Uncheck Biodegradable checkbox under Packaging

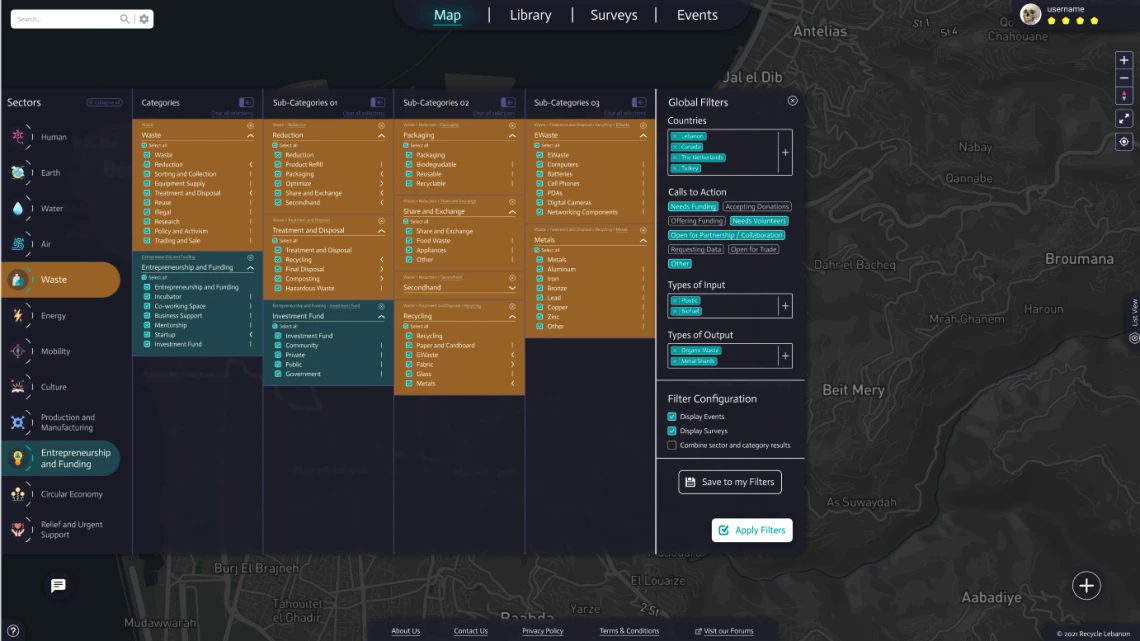[409, 164]
